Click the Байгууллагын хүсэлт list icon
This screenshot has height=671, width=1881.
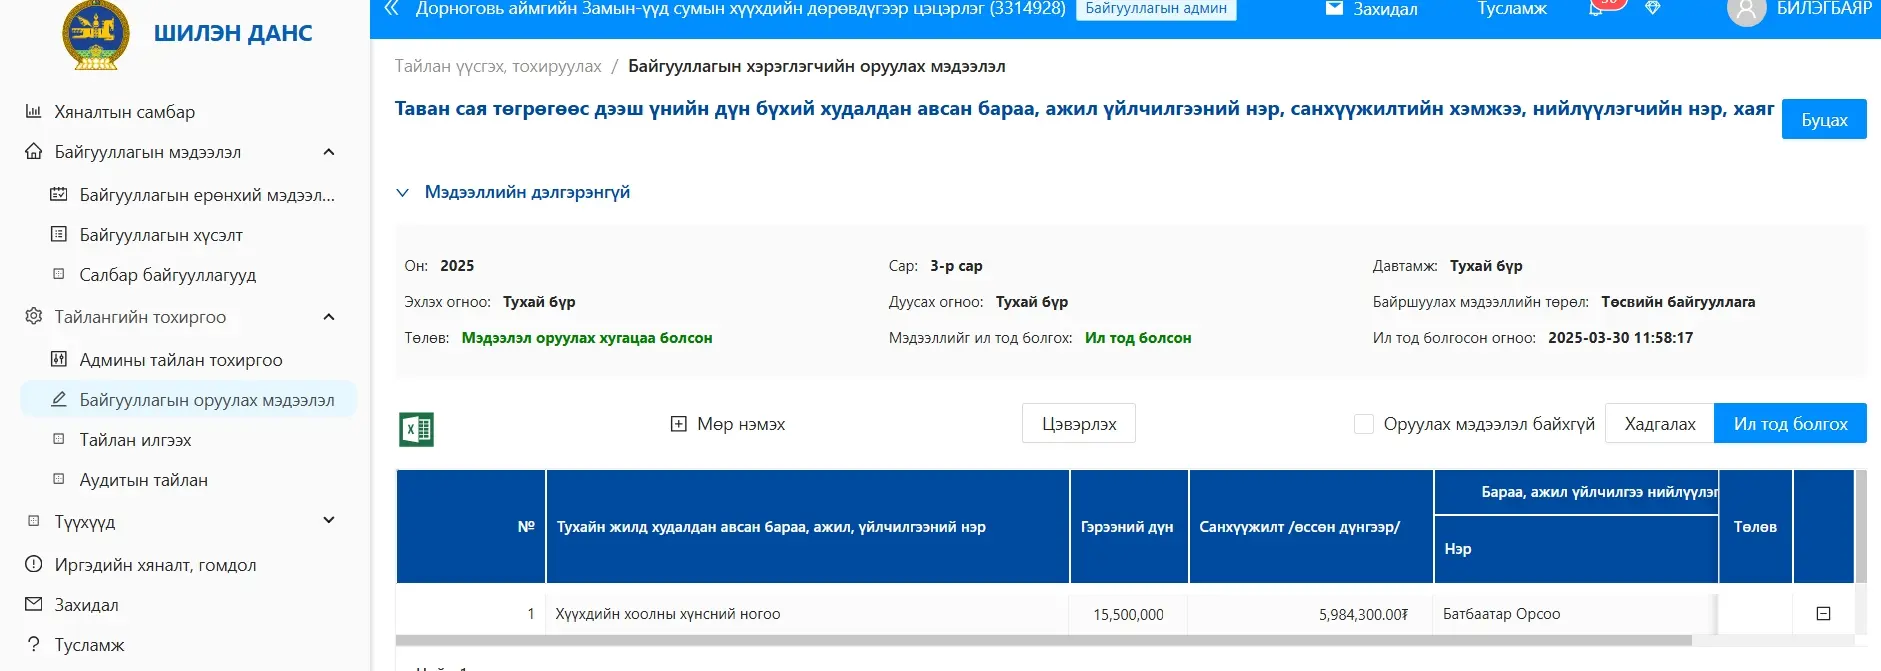click(x=59, y=235)
